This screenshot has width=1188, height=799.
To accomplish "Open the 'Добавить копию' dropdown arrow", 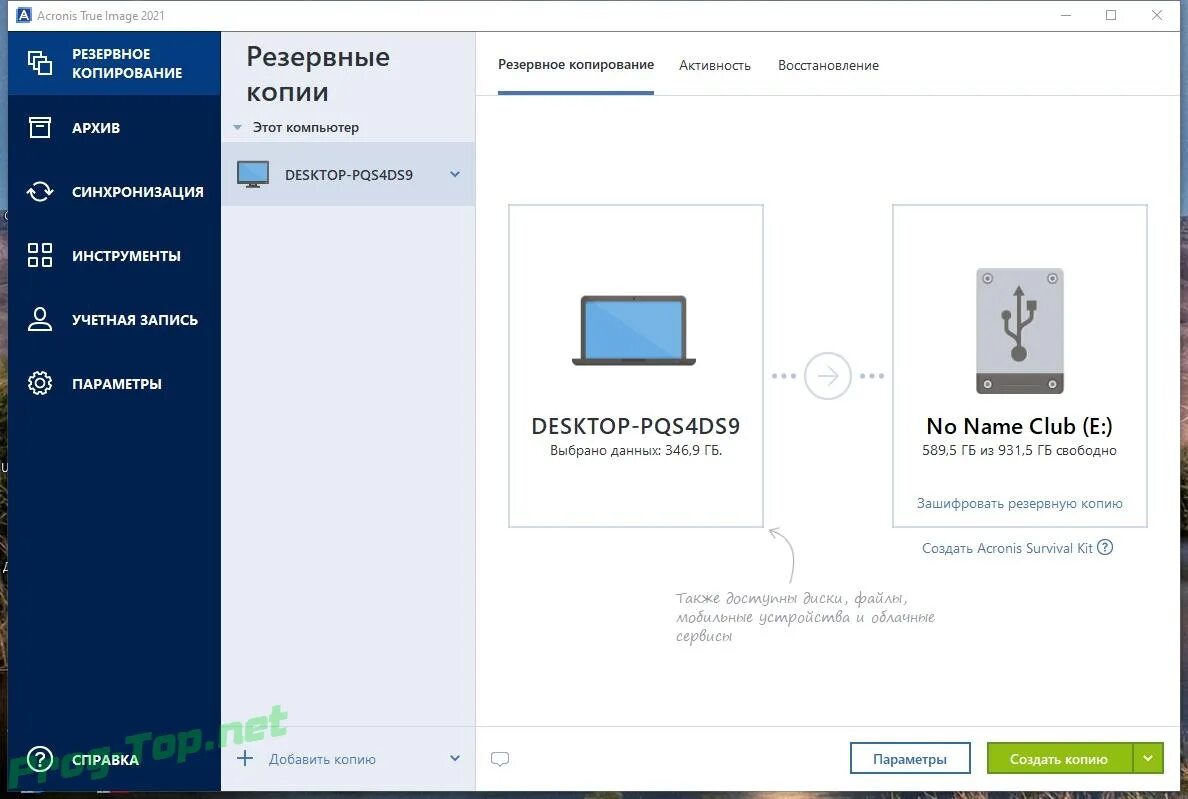I will pos(455,758).
